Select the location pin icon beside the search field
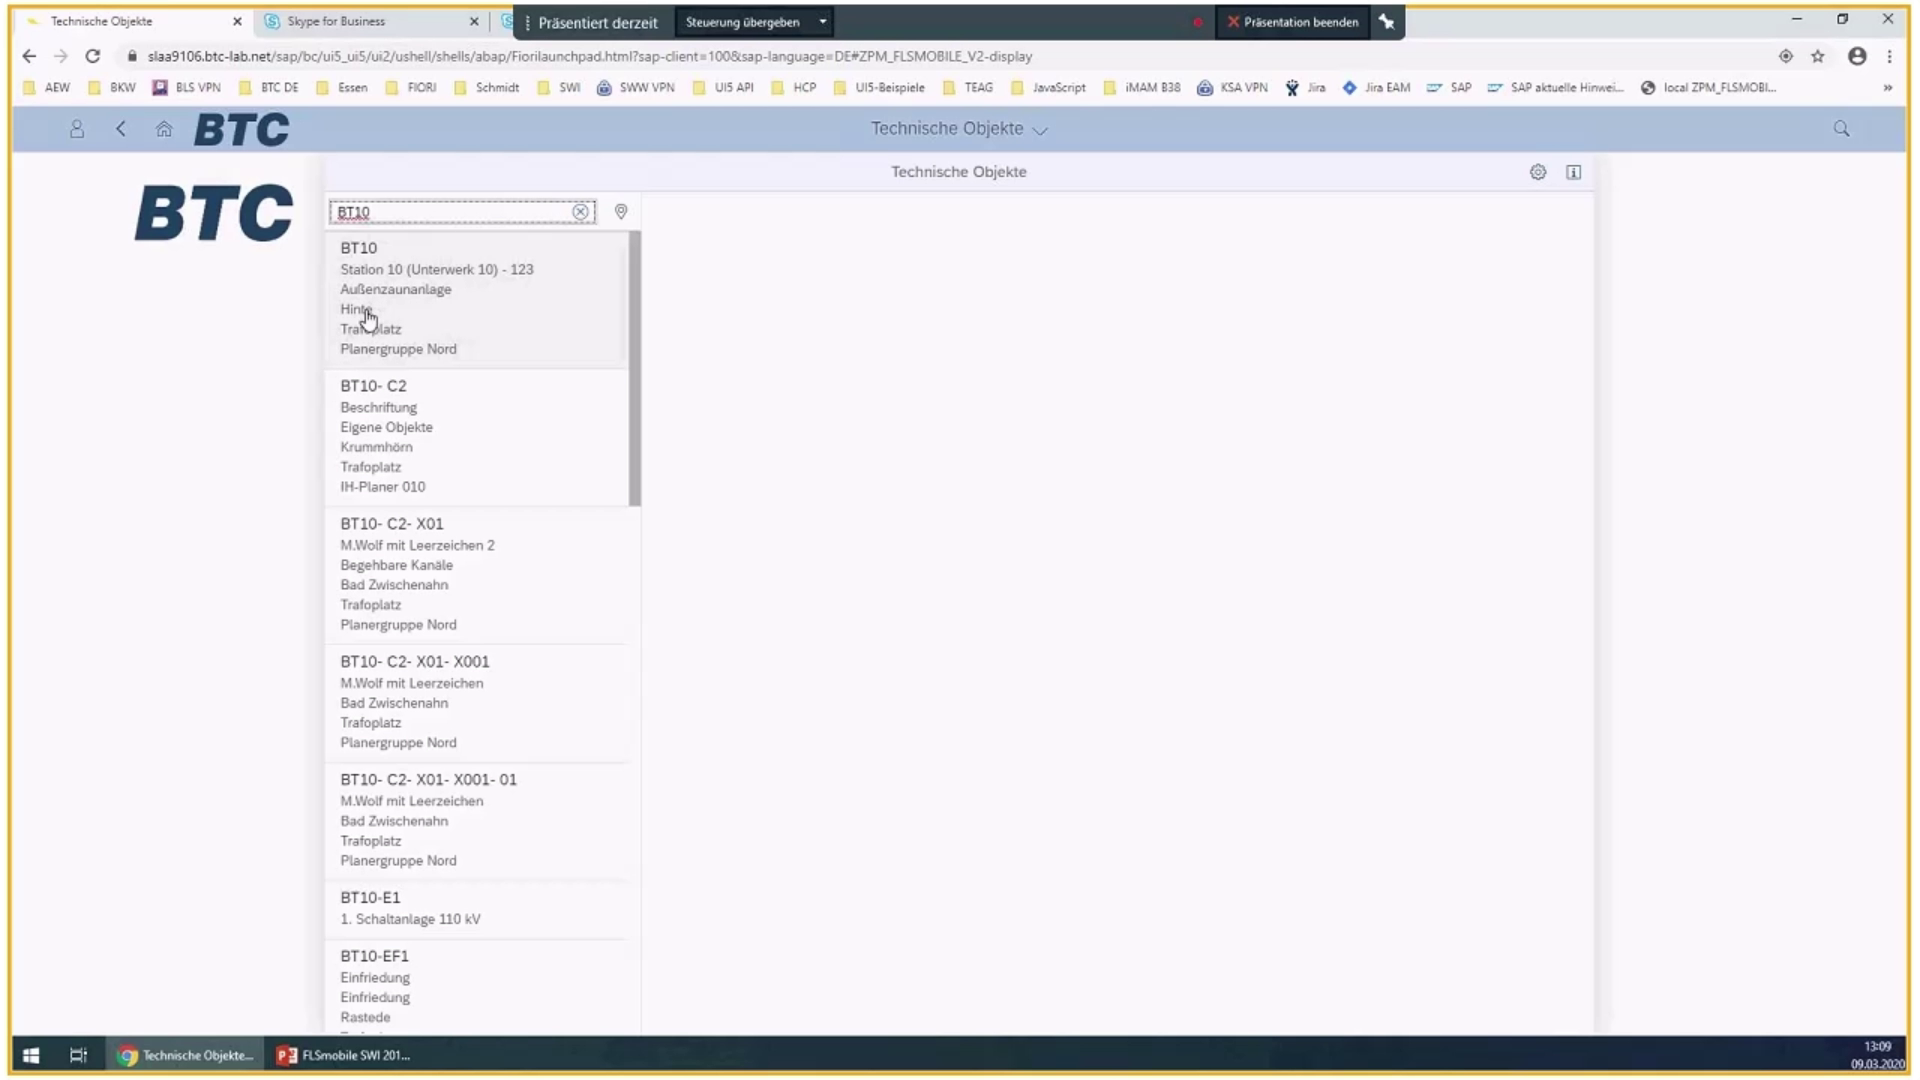 pyautogui.click(x=620, y=212)
